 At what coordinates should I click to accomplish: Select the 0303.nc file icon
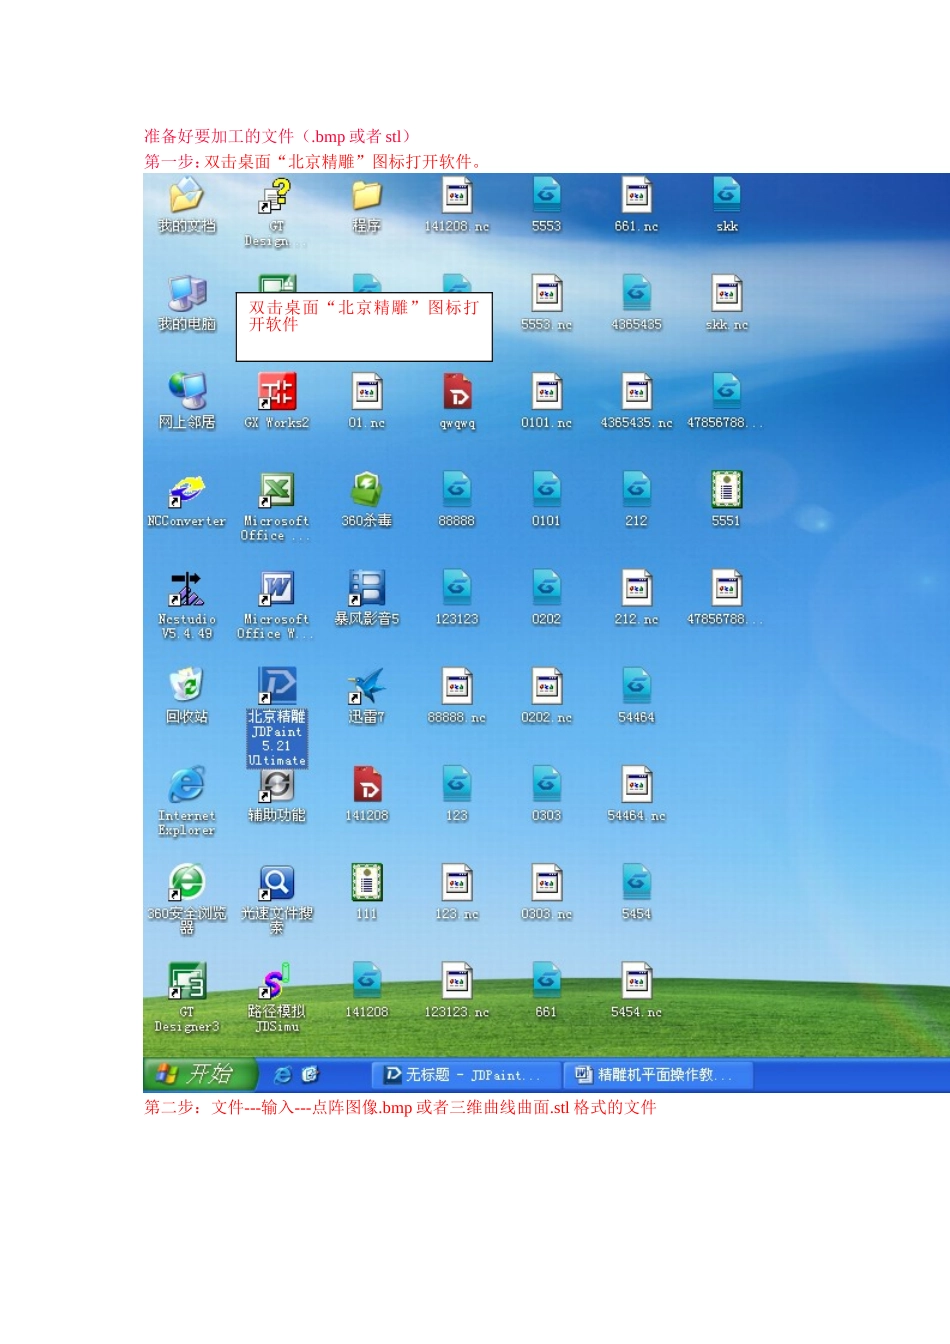coord(546,891)
